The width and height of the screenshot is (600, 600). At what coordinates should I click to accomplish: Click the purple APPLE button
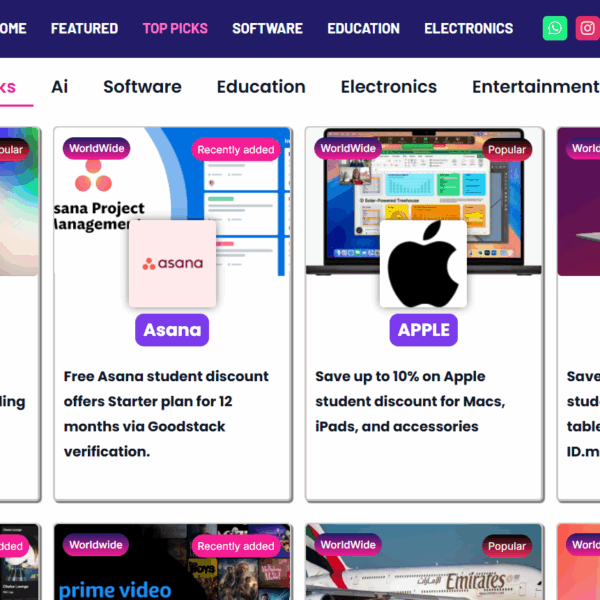tap(424, 330)
